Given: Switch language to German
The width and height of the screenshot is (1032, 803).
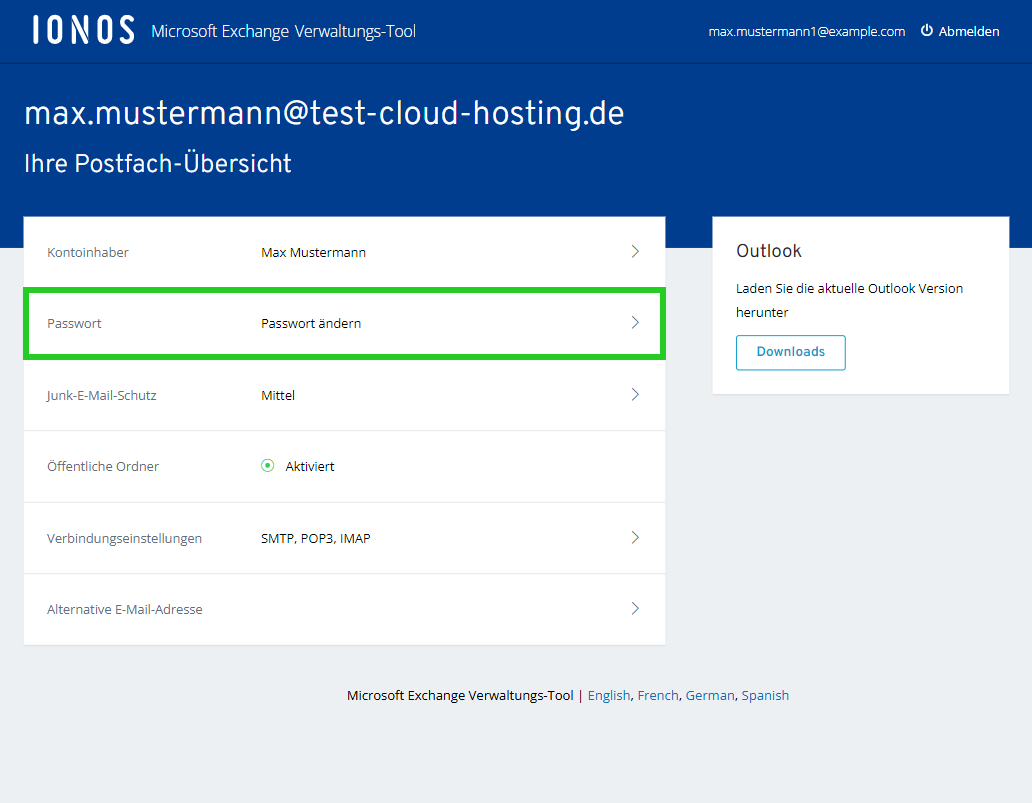Looking at the screenshot, I should pos(710,696).
